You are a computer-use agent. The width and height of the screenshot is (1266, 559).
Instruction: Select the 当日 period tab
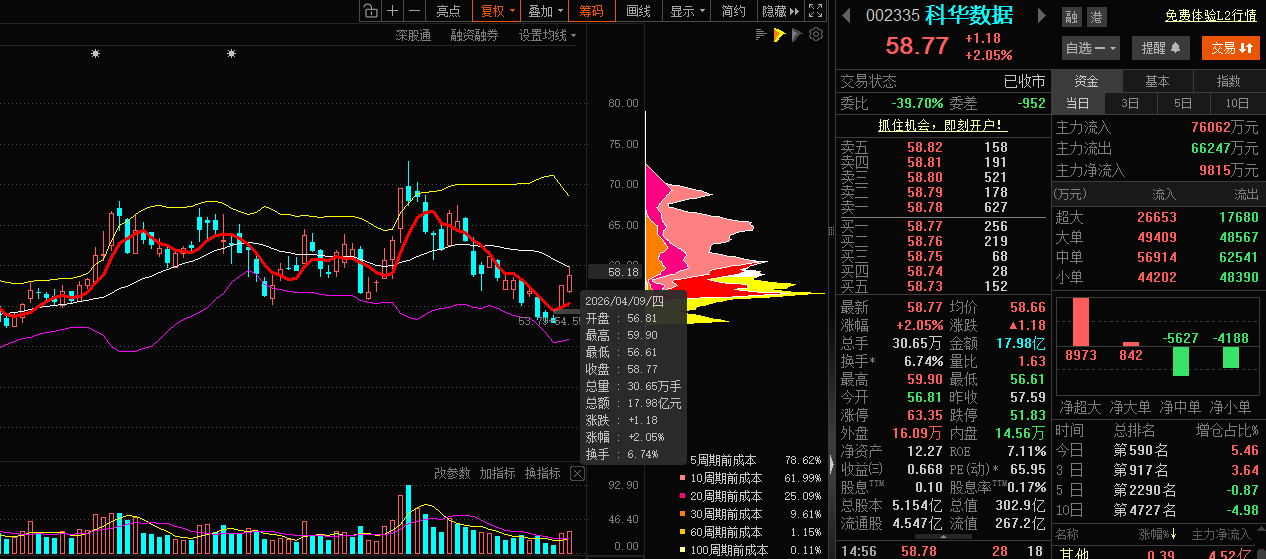[x=1078, y=103]
